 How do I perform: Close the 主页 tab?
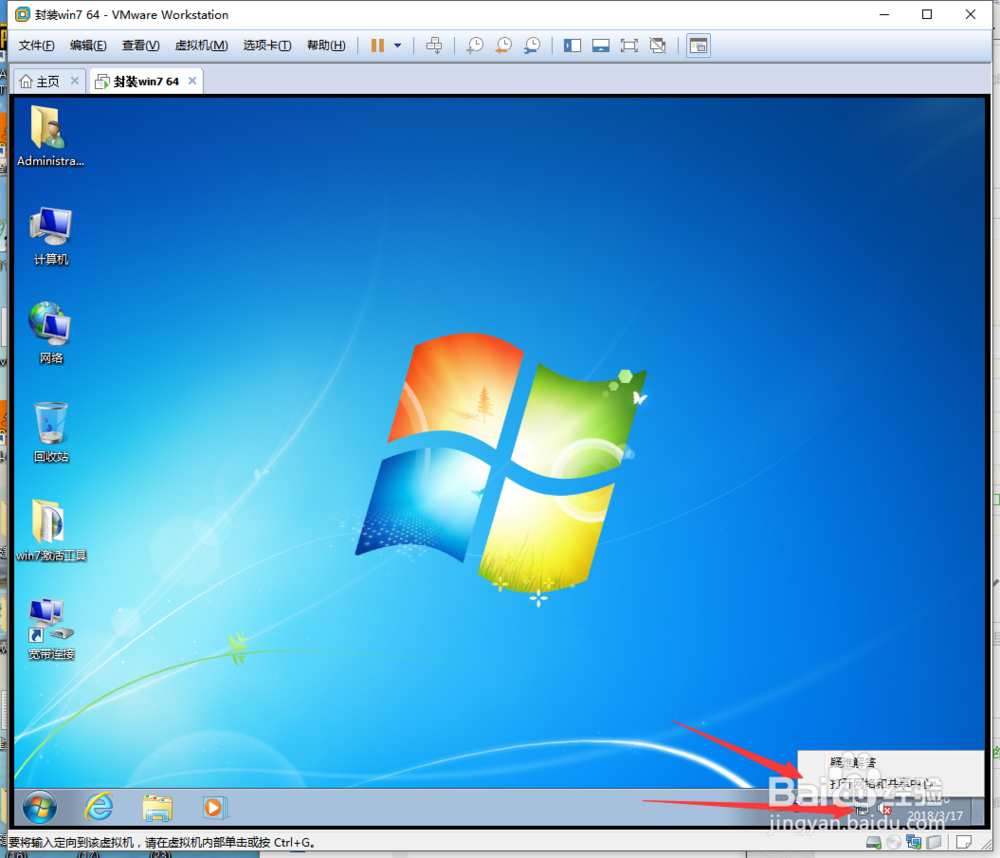(x=75, y=80)
